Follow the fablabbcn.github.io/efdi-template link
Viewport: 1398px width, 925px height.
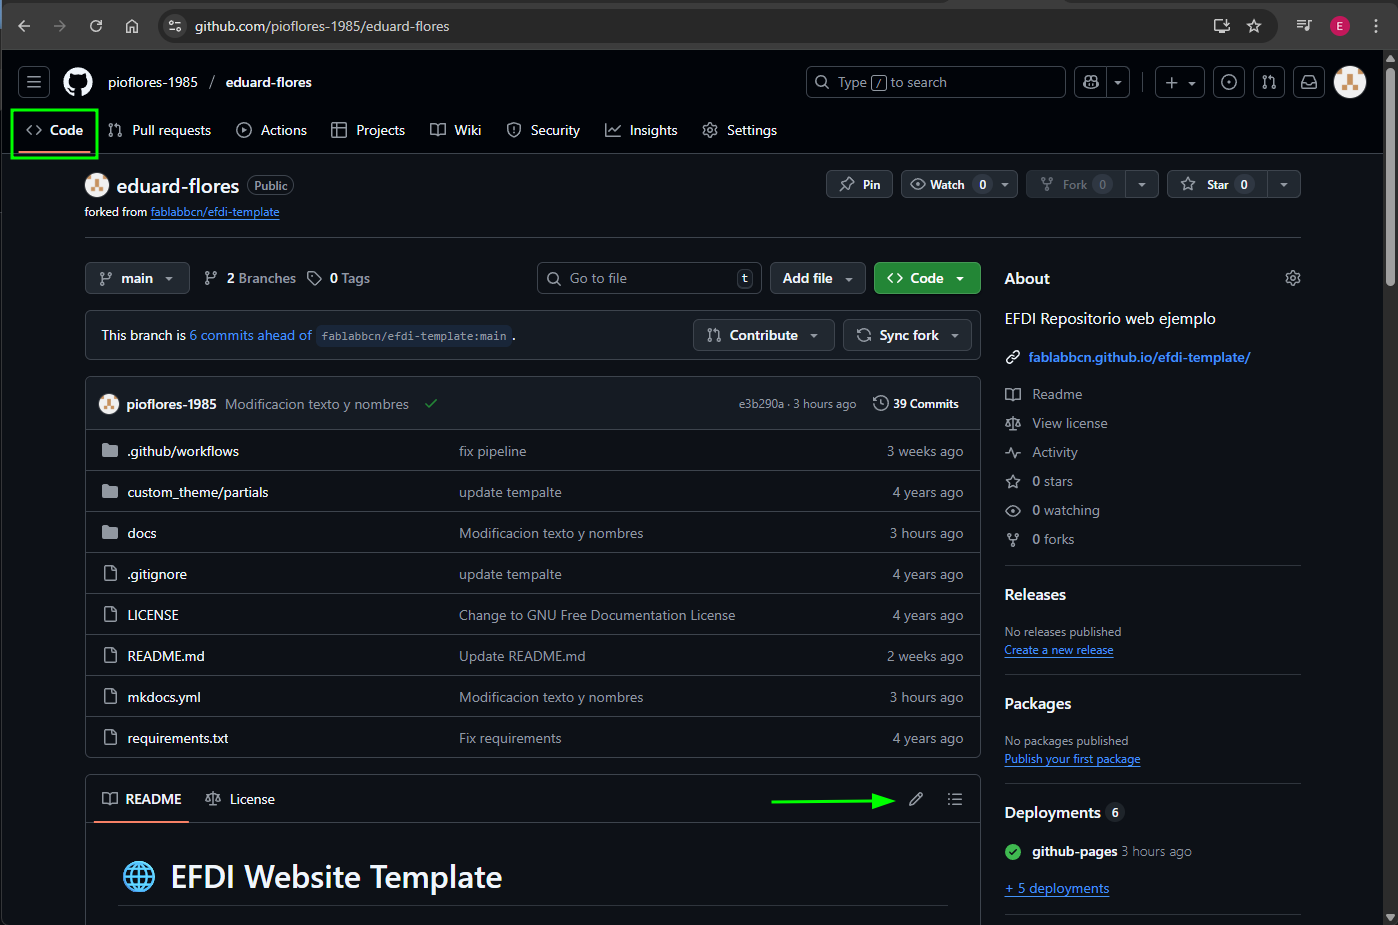(1139, 357)
